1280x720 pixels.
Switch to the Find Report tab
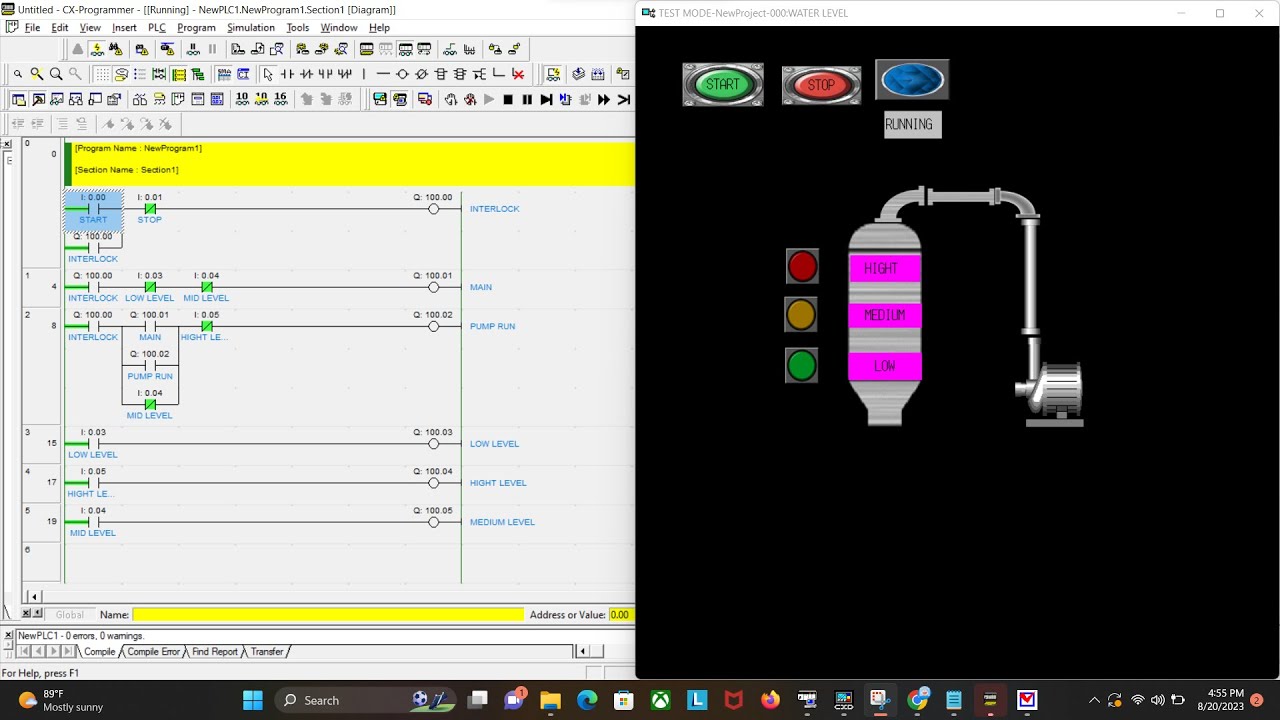(x=215, y=651)
